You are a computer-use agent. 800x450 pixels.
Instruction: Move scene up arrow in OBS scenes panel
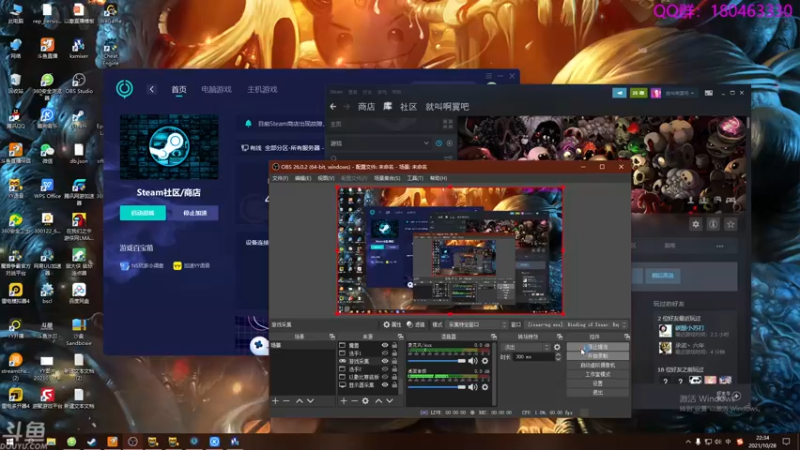(299, 401)
